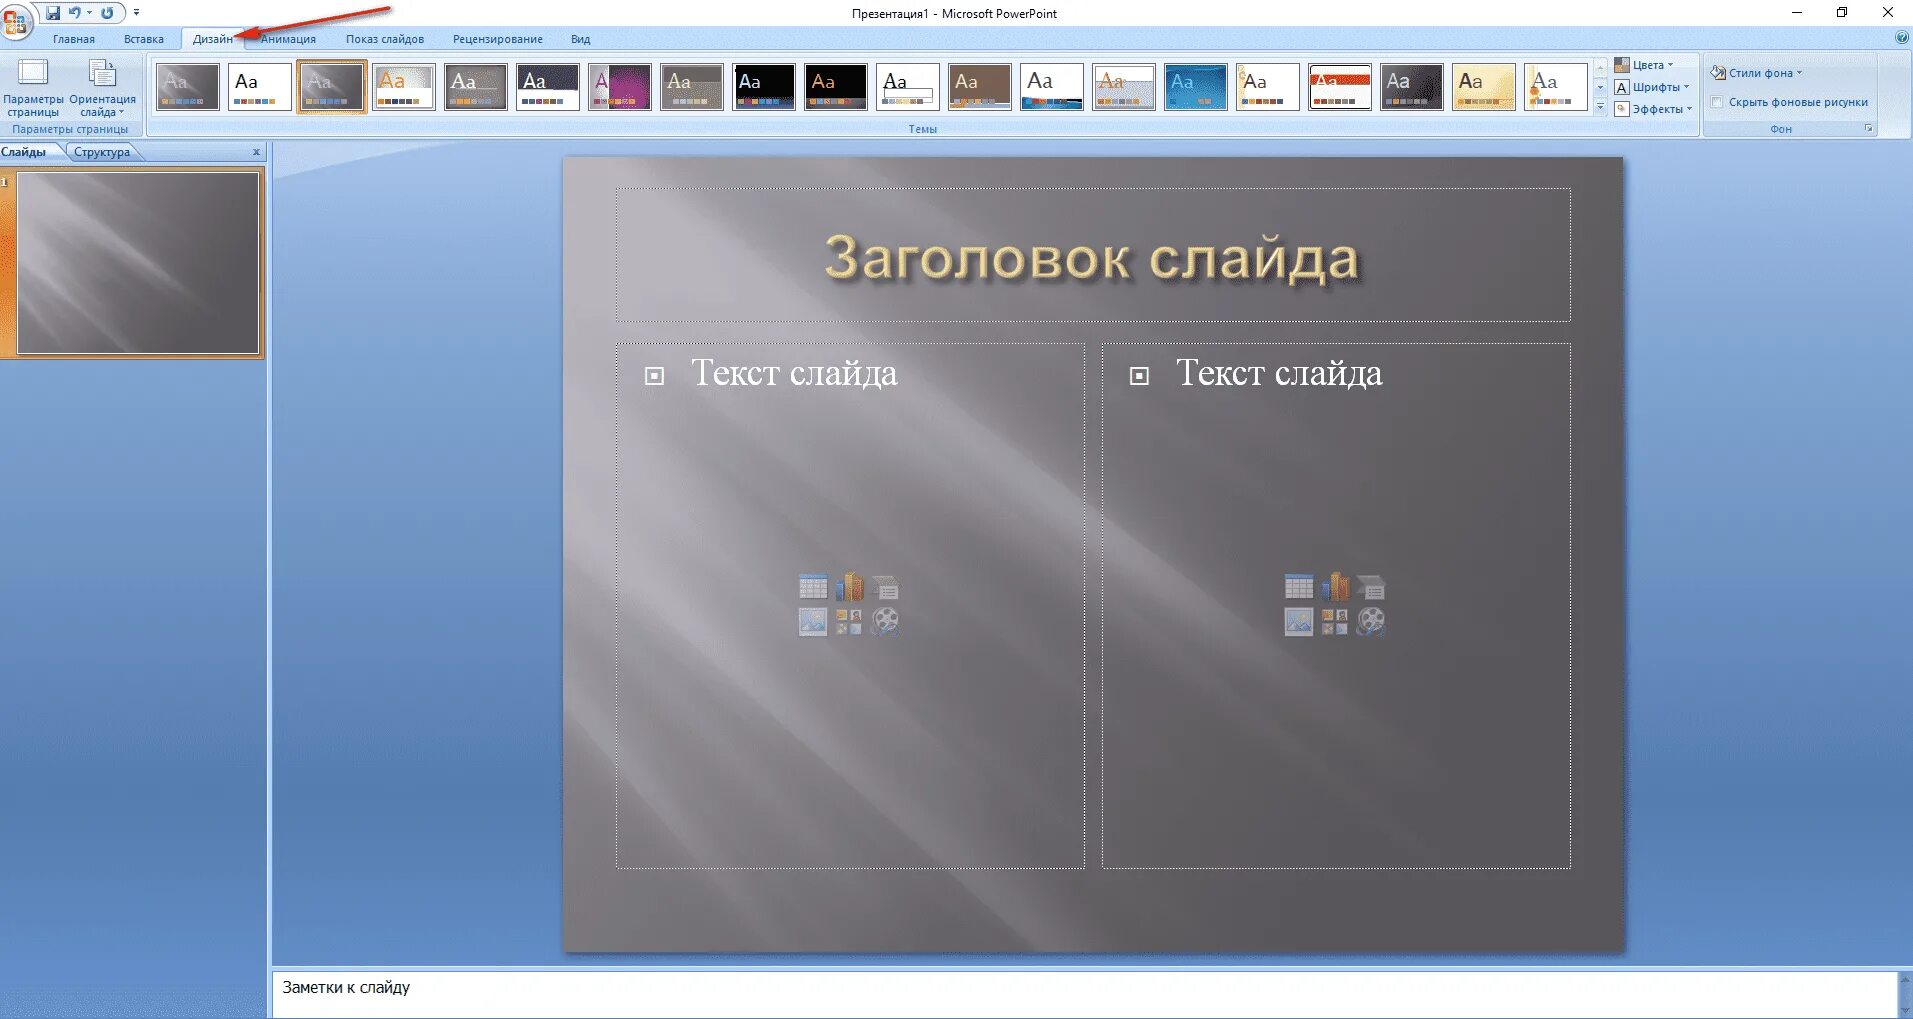Switch pane to the Структура tab
This screenshot has width=1913, height=1019.
(102, 152)
